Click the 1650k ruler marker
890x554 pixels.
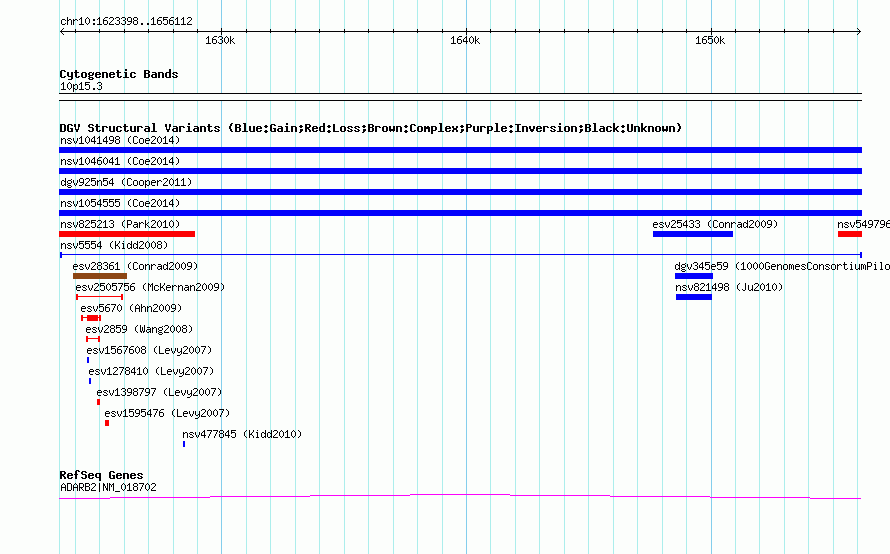click(x=710, y=40)
